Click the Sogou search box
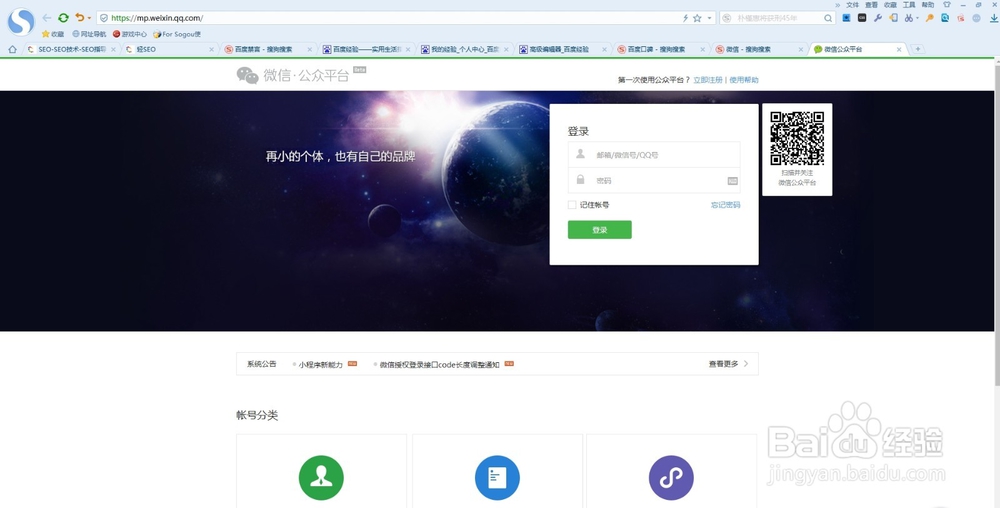This screenshot has width=1000, height=508. coord(778,18)
